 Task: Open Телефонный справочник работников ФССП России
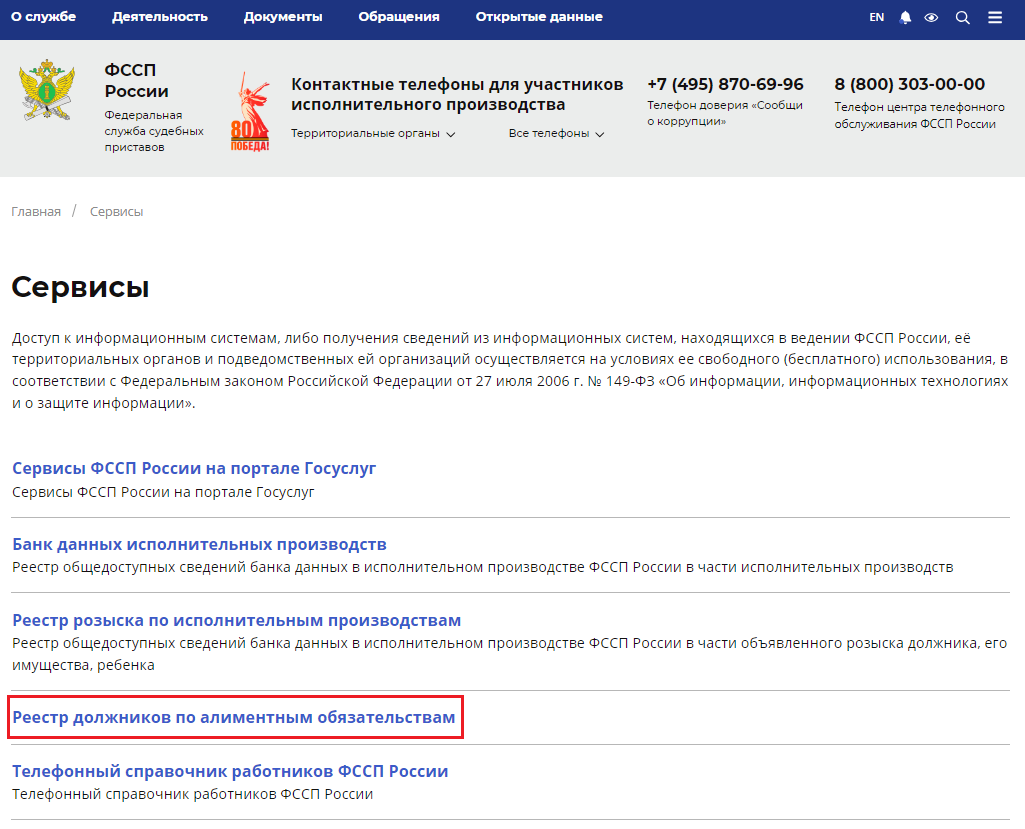pos(230,771)
